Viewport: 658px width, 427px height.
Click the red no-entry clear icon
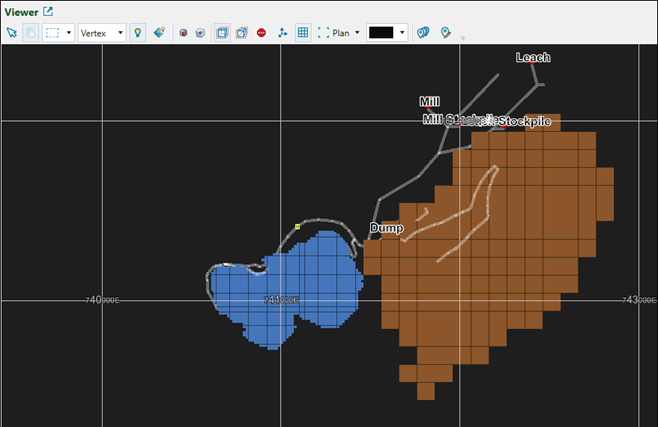coord(261,32)
